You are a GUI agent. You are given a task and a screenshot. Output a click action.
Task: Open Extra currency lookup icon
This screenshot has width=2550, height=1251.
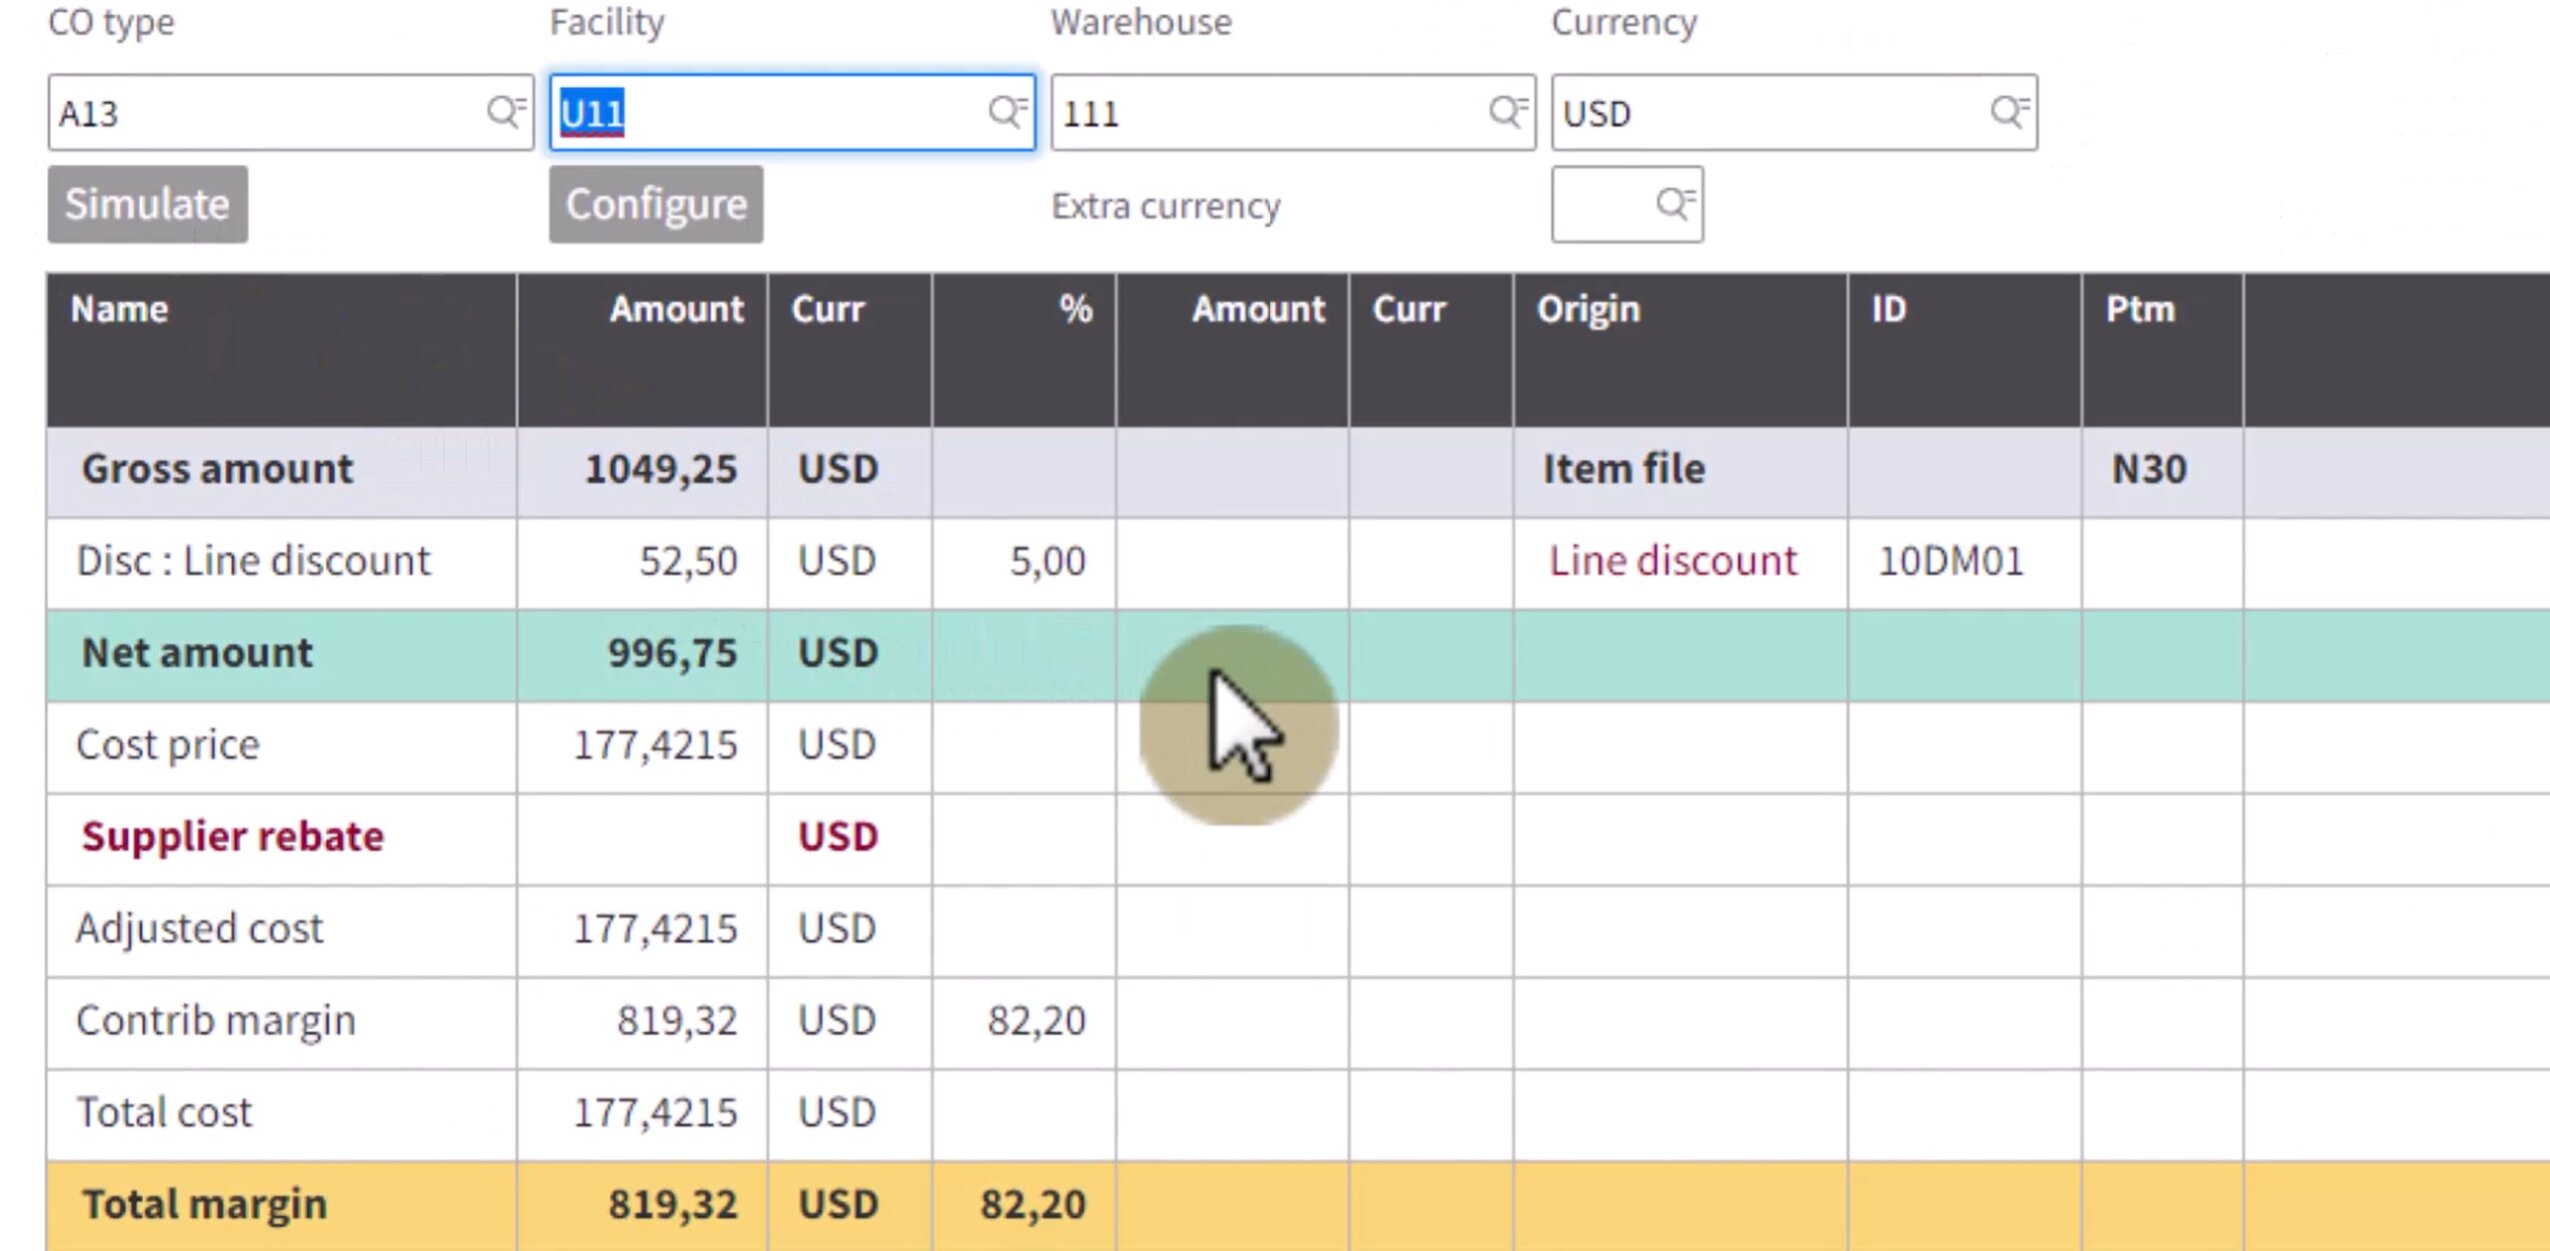click(1675, 204)
